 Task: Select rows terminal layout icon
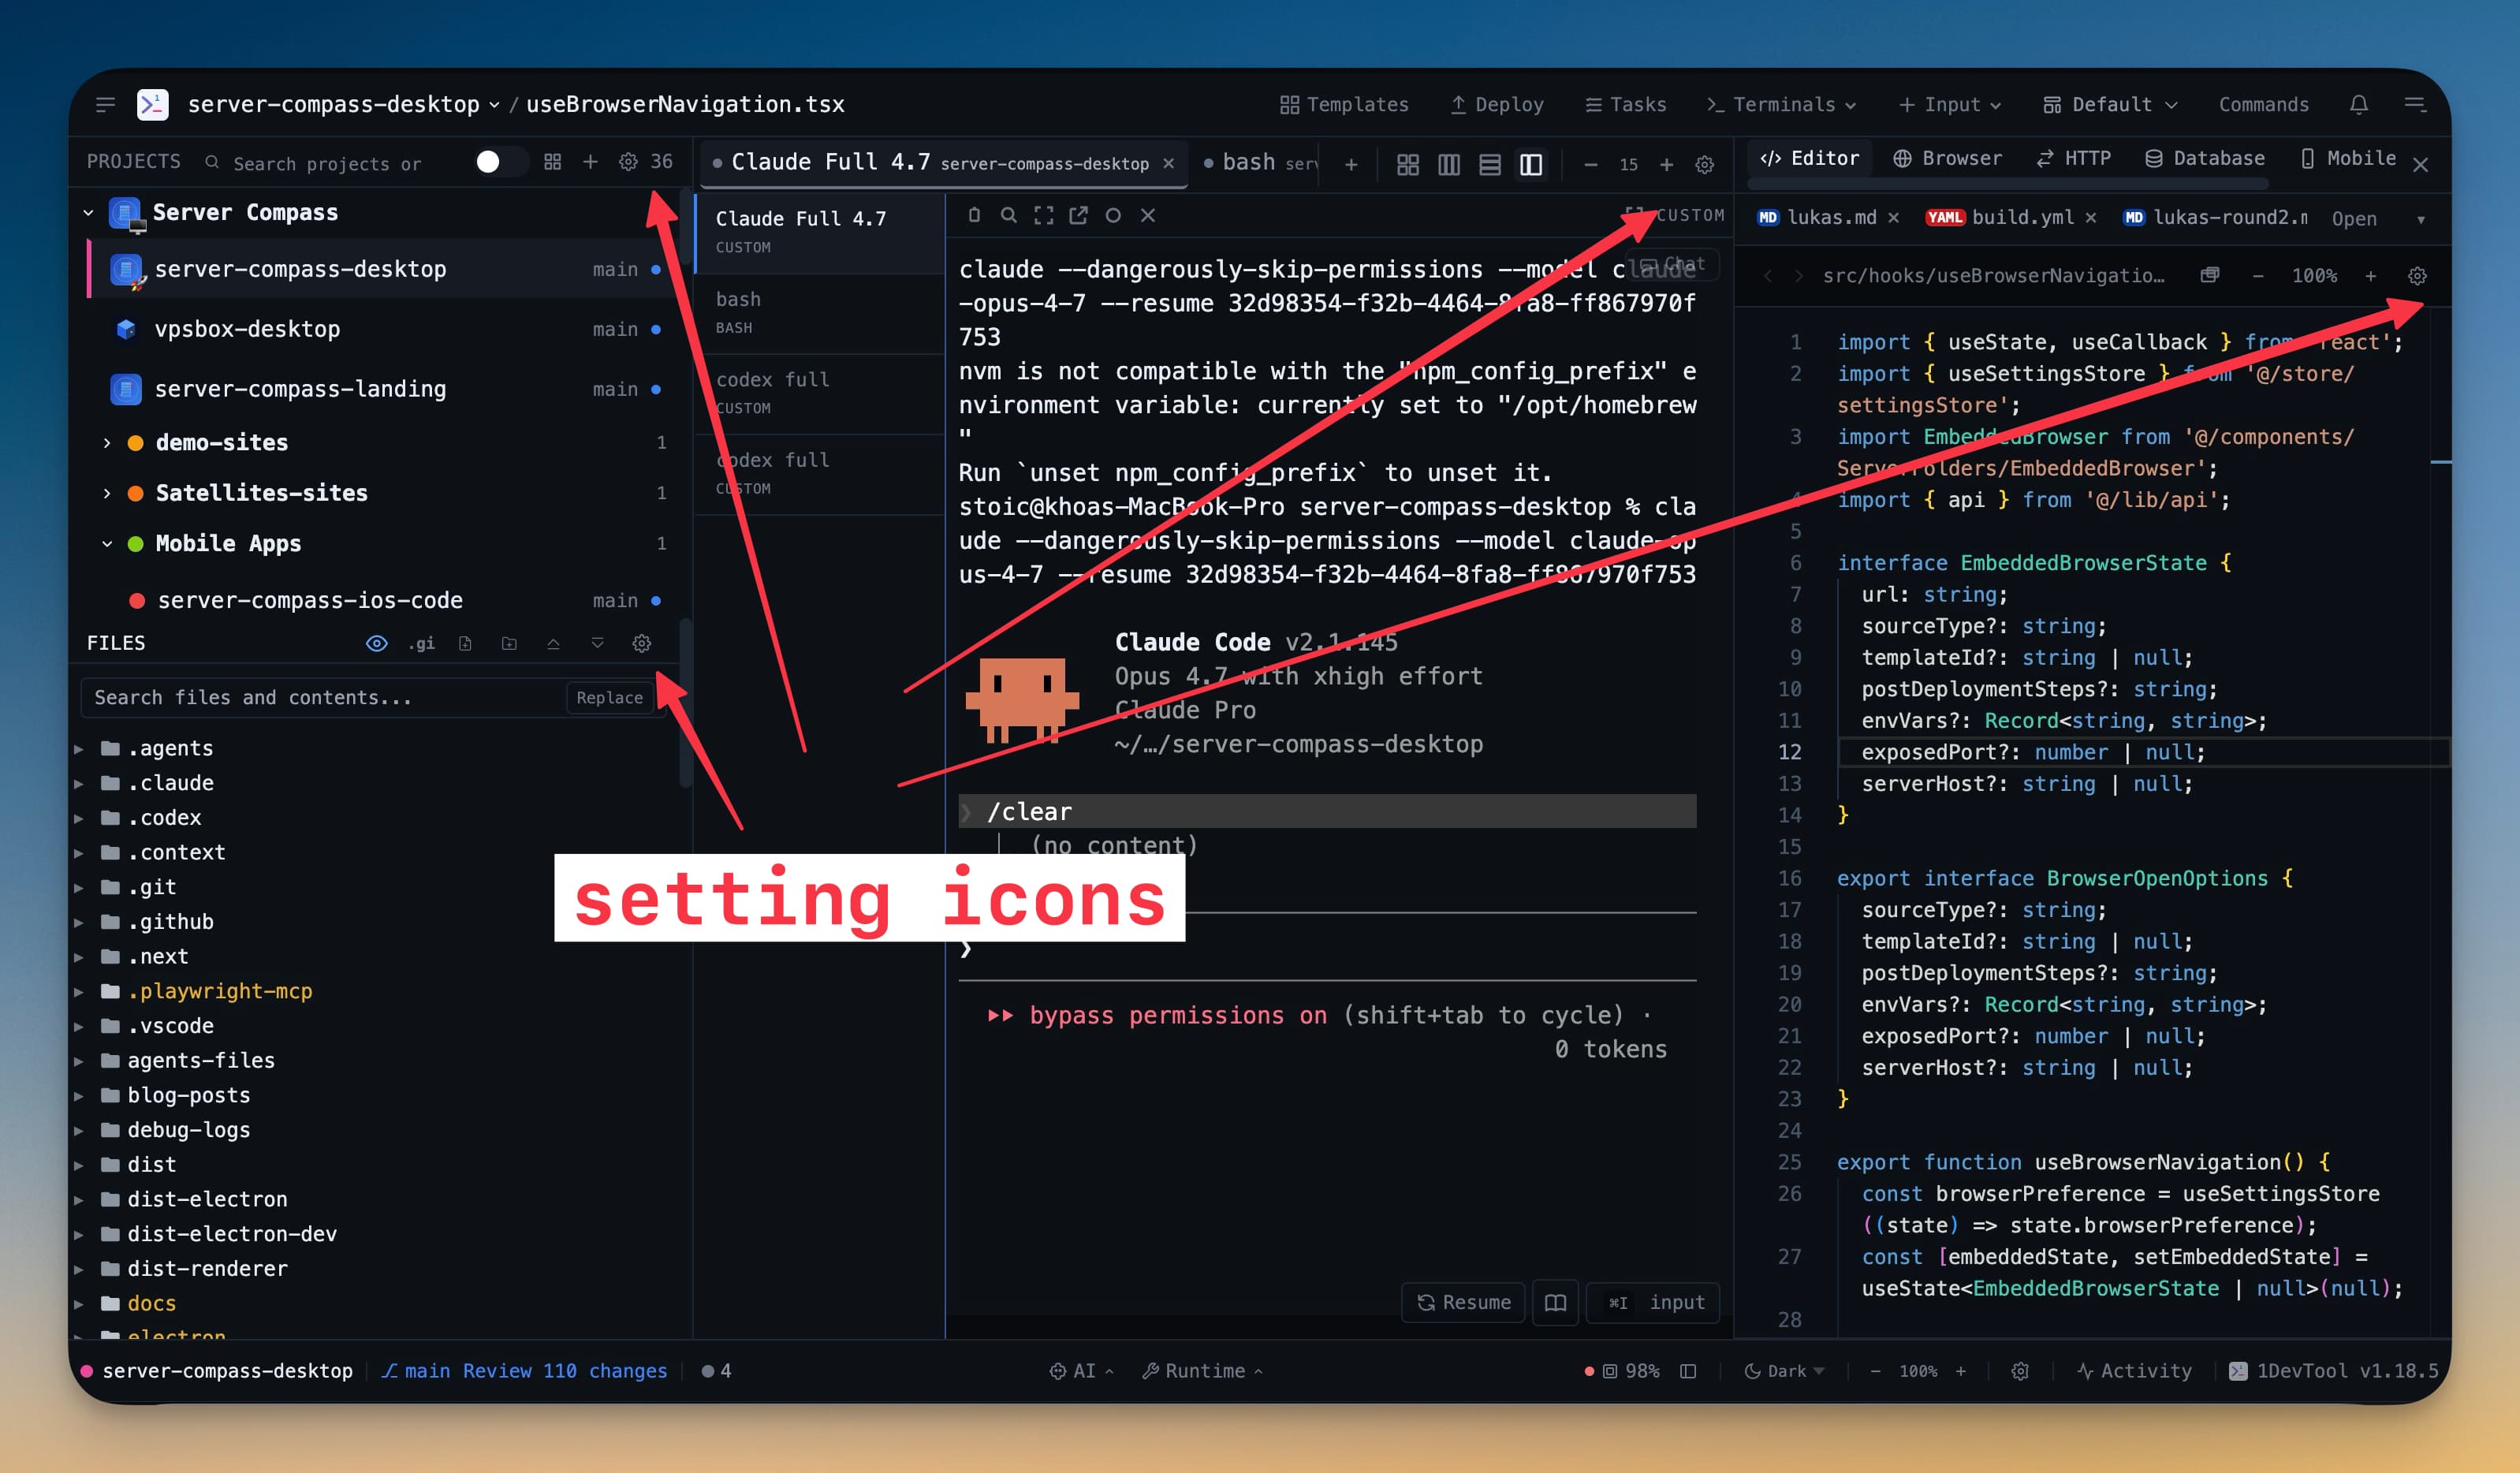tap(1490, 165)
